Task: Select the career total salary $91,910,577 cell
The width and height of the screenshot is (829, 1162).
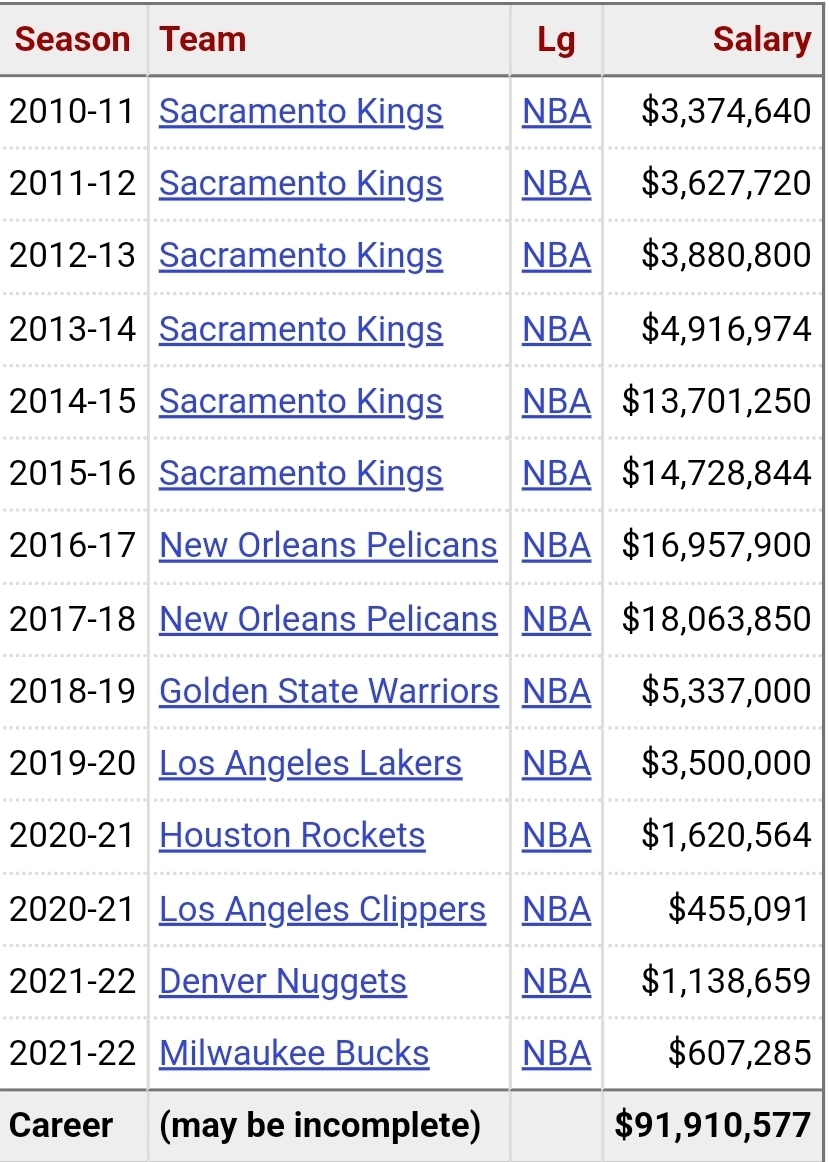Action: [713, 1126]
